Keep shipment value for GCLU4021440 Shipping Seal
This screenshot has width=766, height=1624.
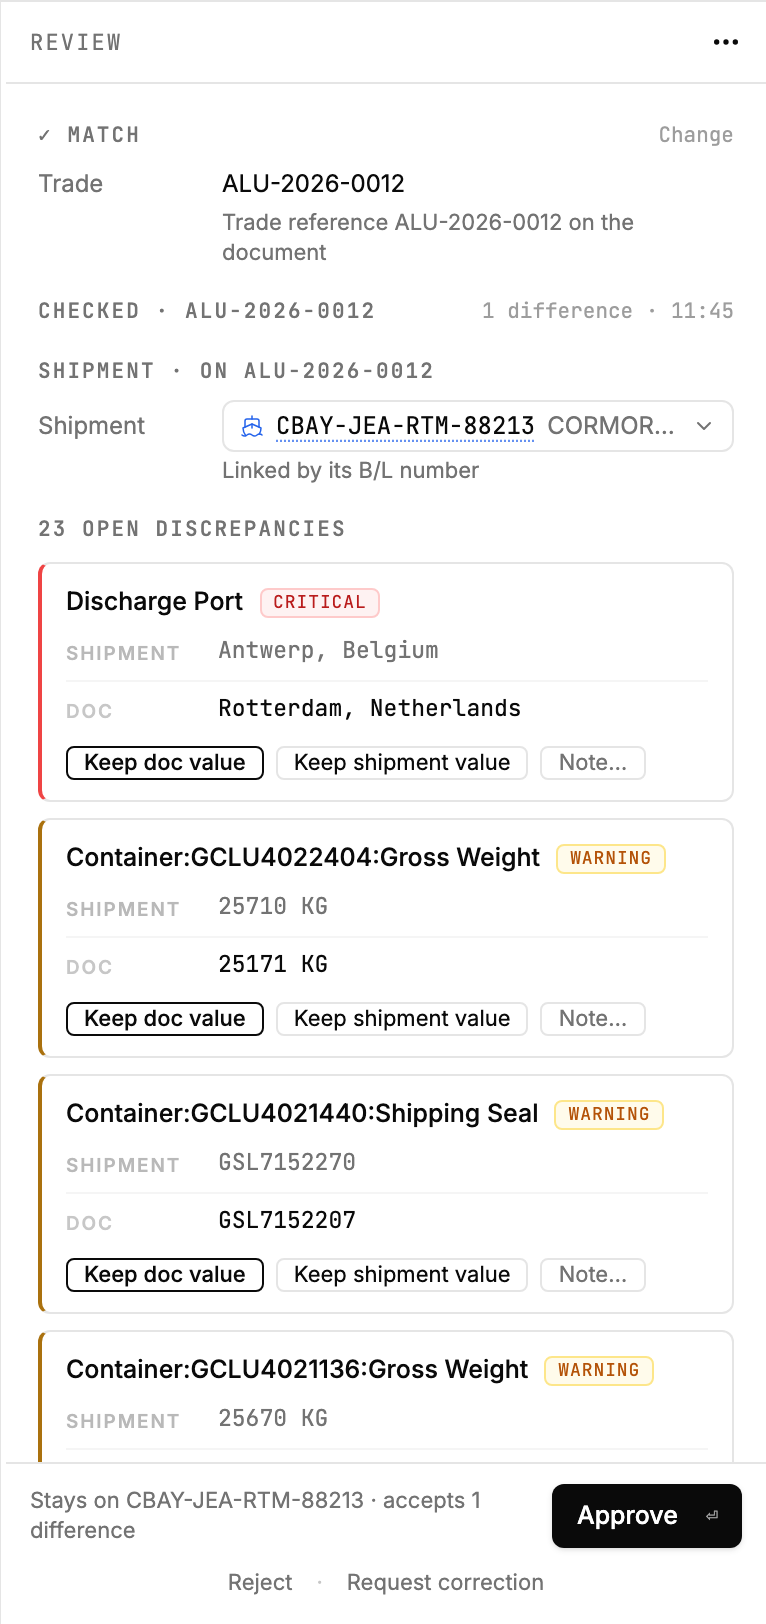(402, 1275)
